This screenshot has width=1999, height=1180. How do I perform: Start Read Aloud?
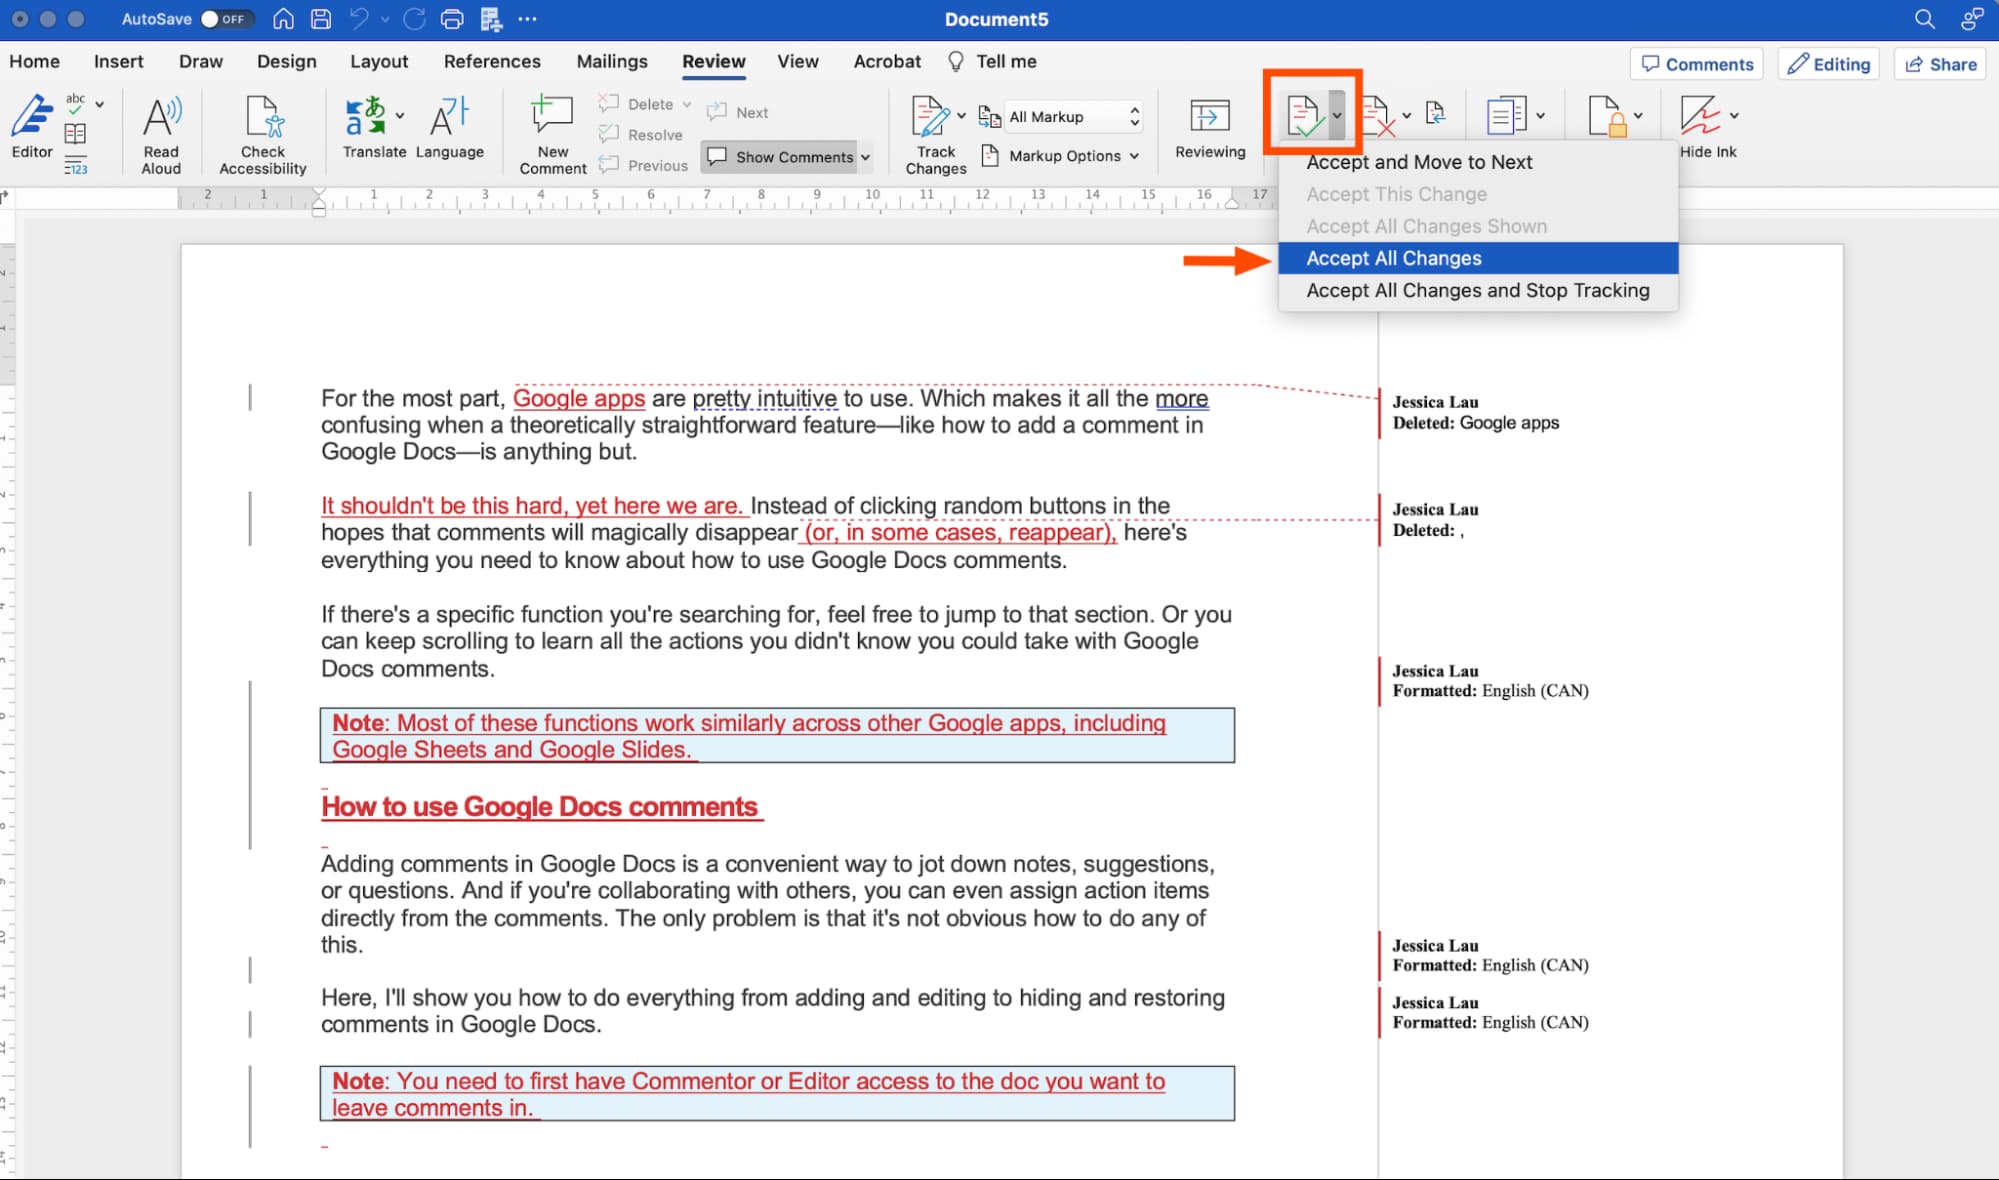tap(161, 135)
